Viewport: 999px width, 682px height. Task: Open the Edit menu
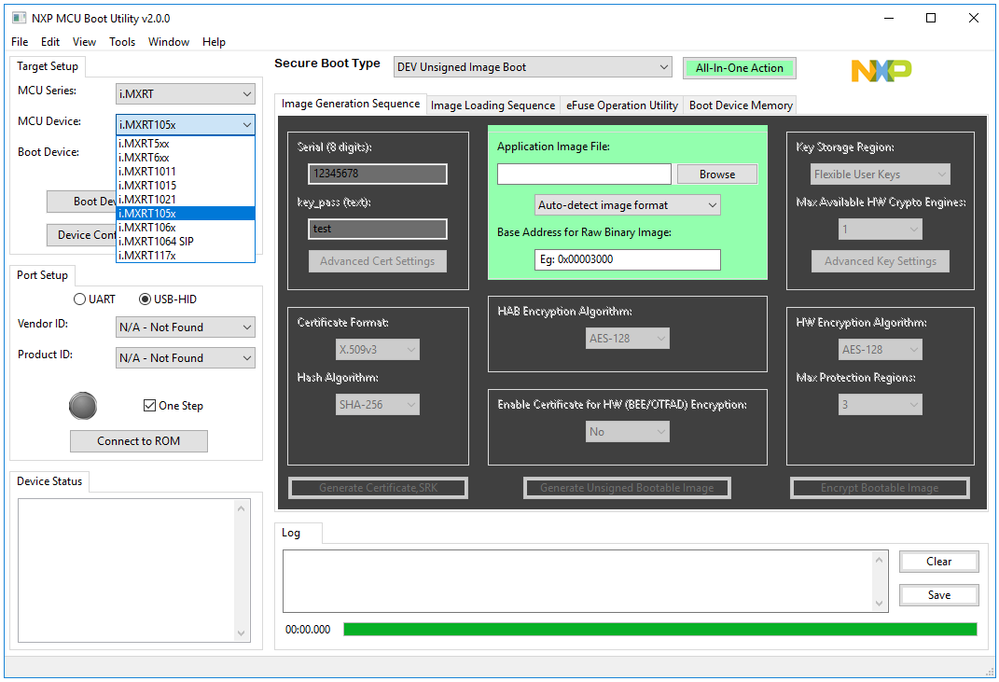click(50, 42)
